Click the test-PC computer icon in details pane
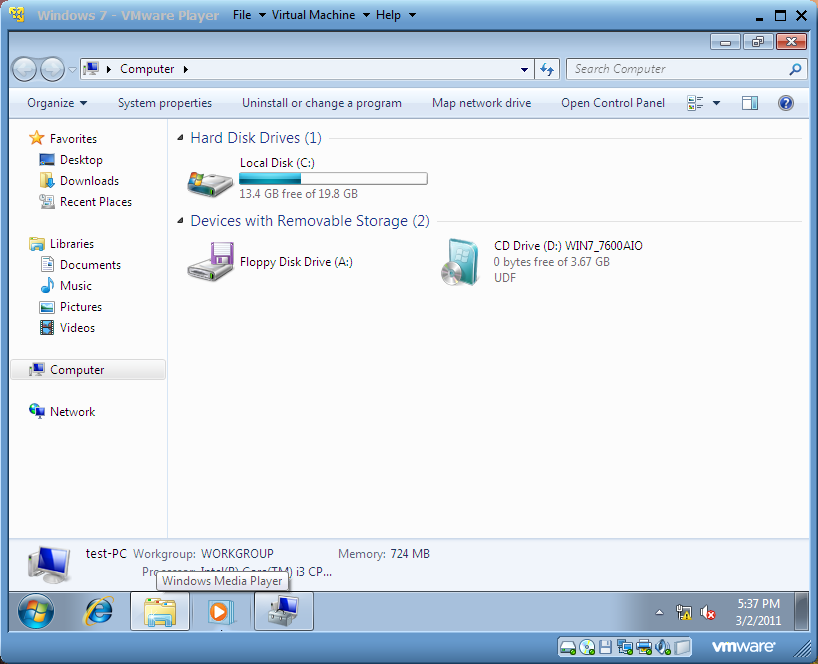The width and height of the screenshot is (818, 664). click(49, 564)
